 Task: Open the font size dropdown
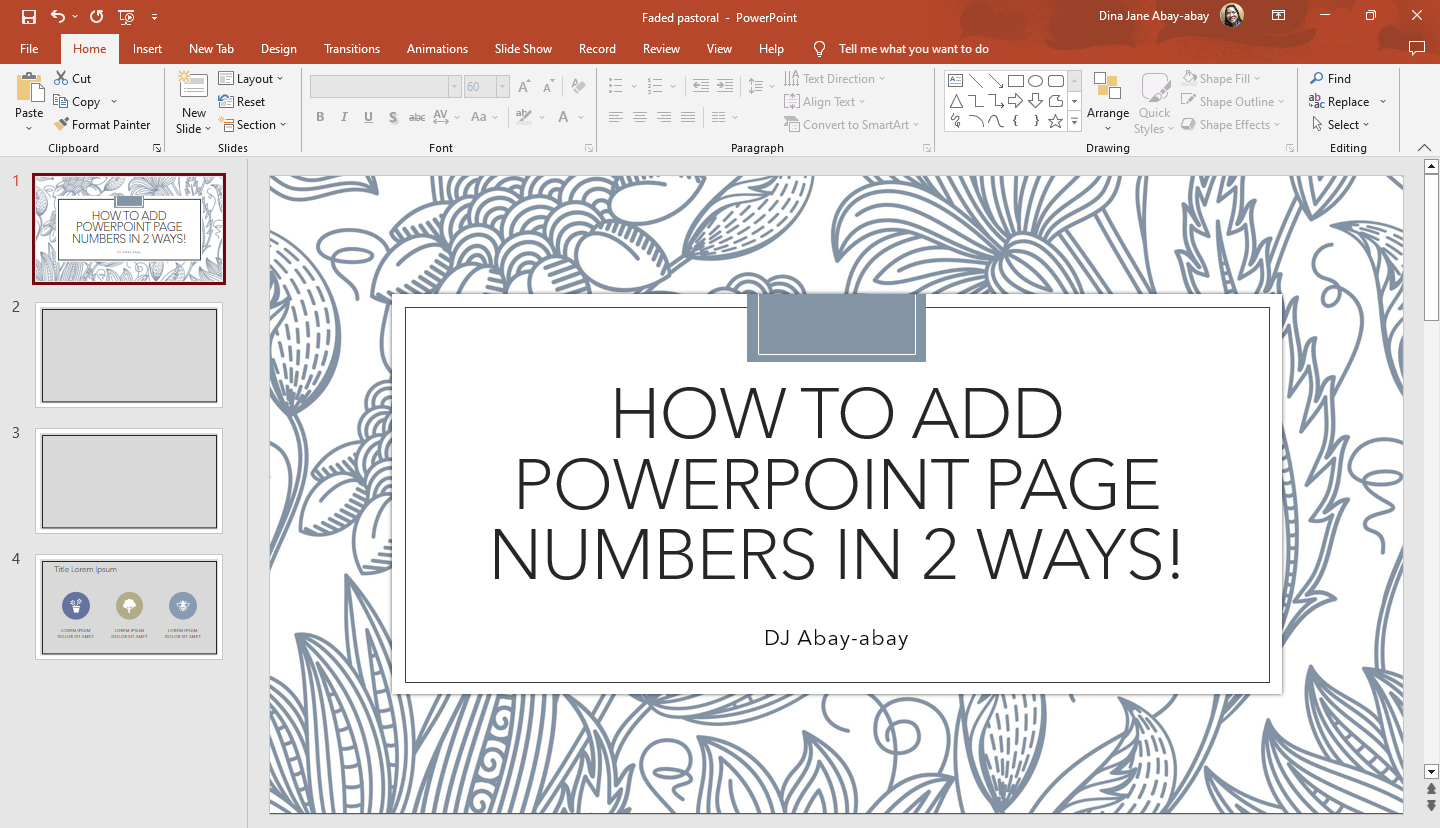[501, 86]
